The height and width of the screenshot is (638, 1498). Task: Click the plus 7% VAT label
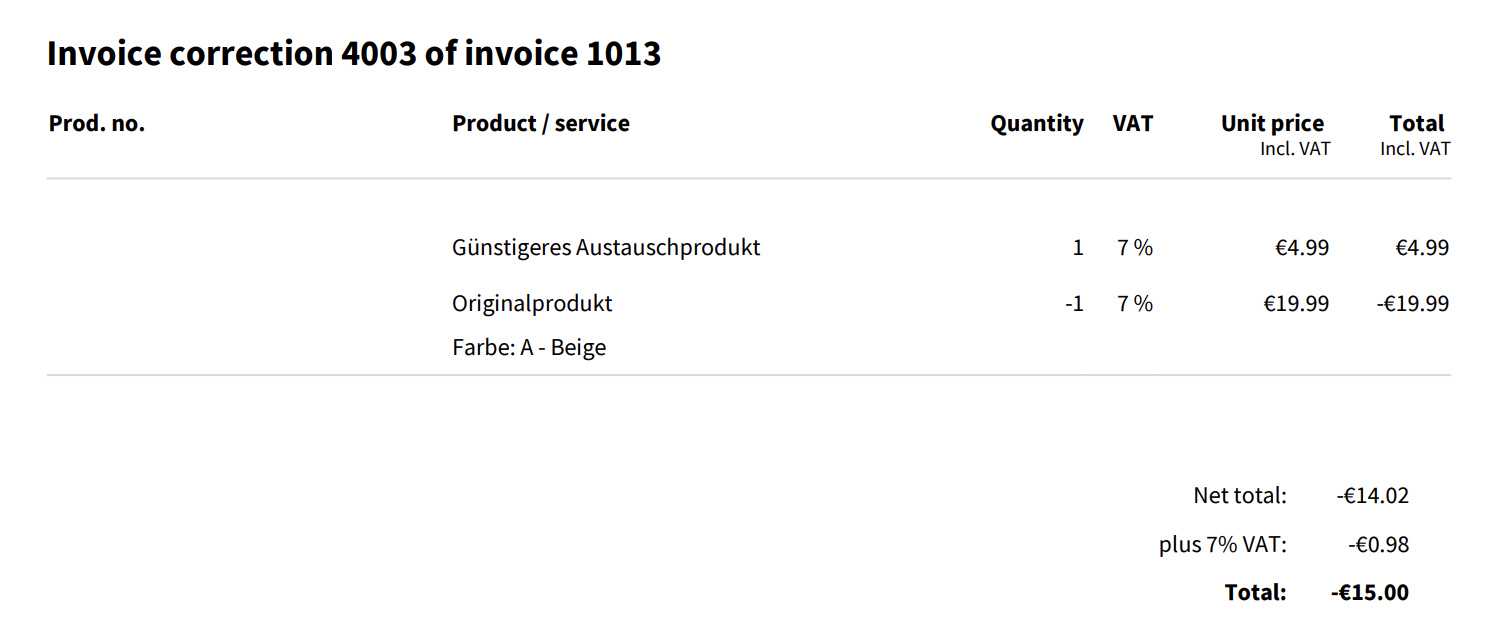[x=1223, y=545]
